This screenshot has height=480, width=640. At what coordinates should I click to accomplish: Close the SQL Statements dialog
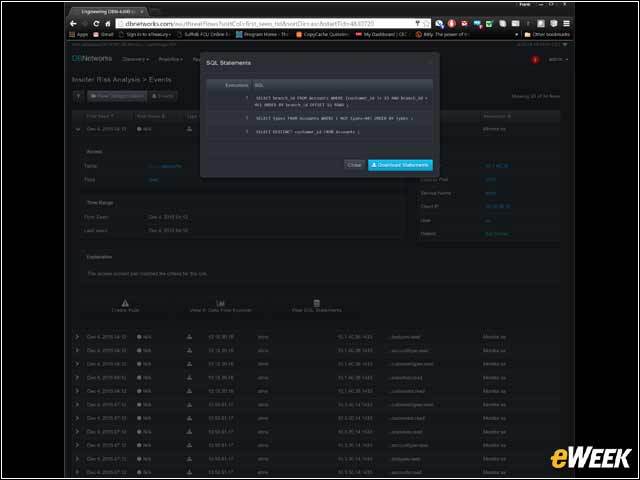354,165
